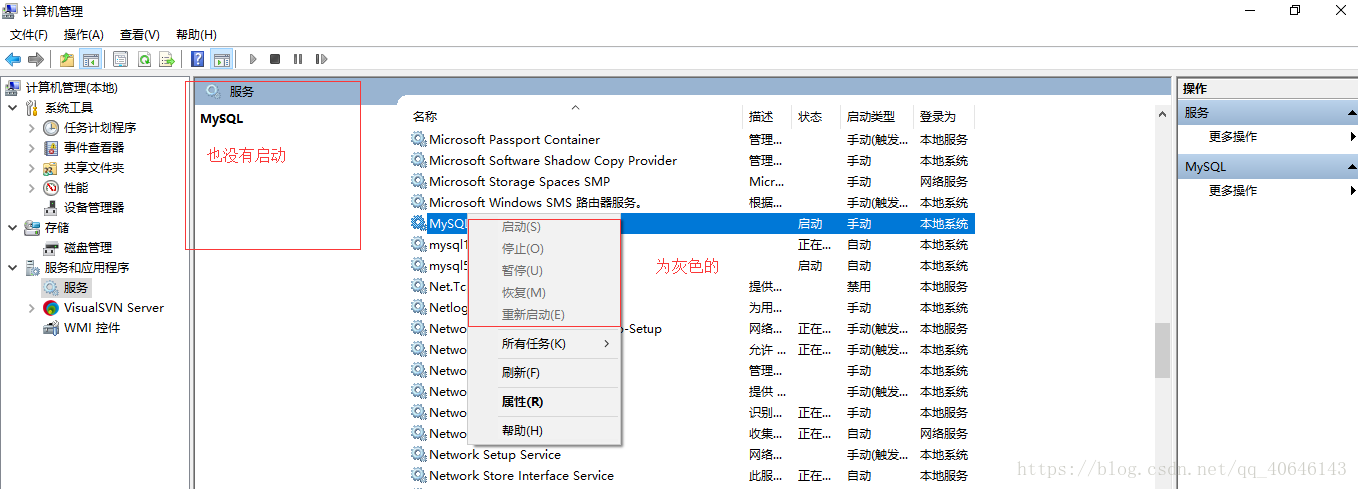
Task: Select 事件查看器 icon in tree
Action: 51,148
